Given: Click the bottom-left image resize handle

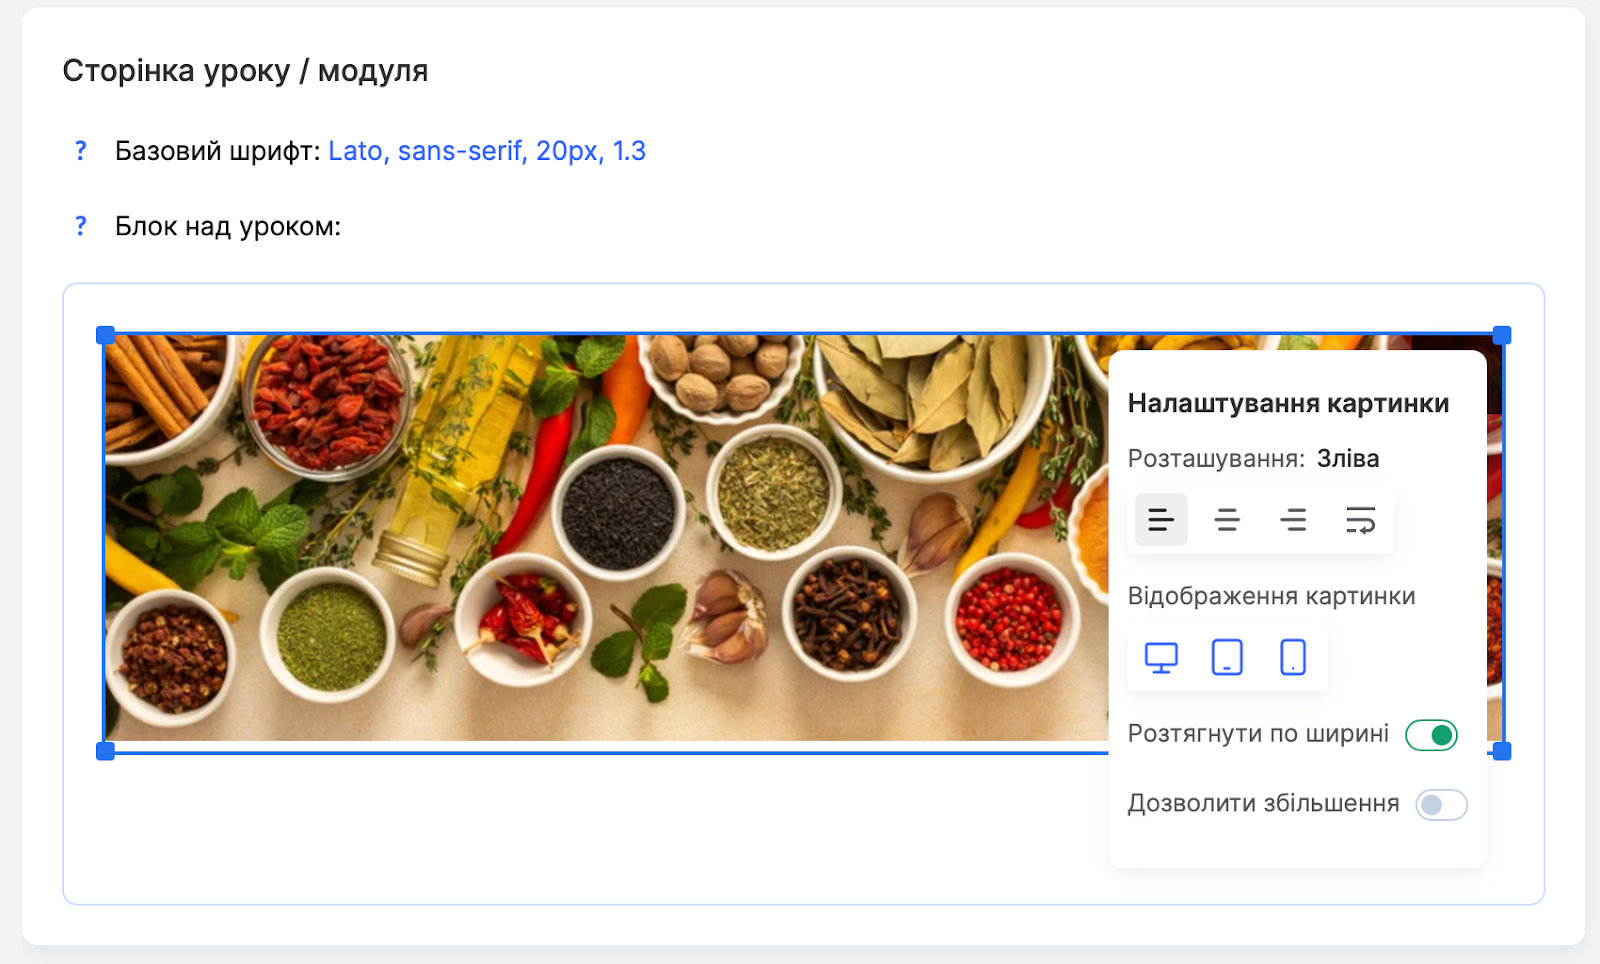Looking at the screenshot, I should pos(105,751).
